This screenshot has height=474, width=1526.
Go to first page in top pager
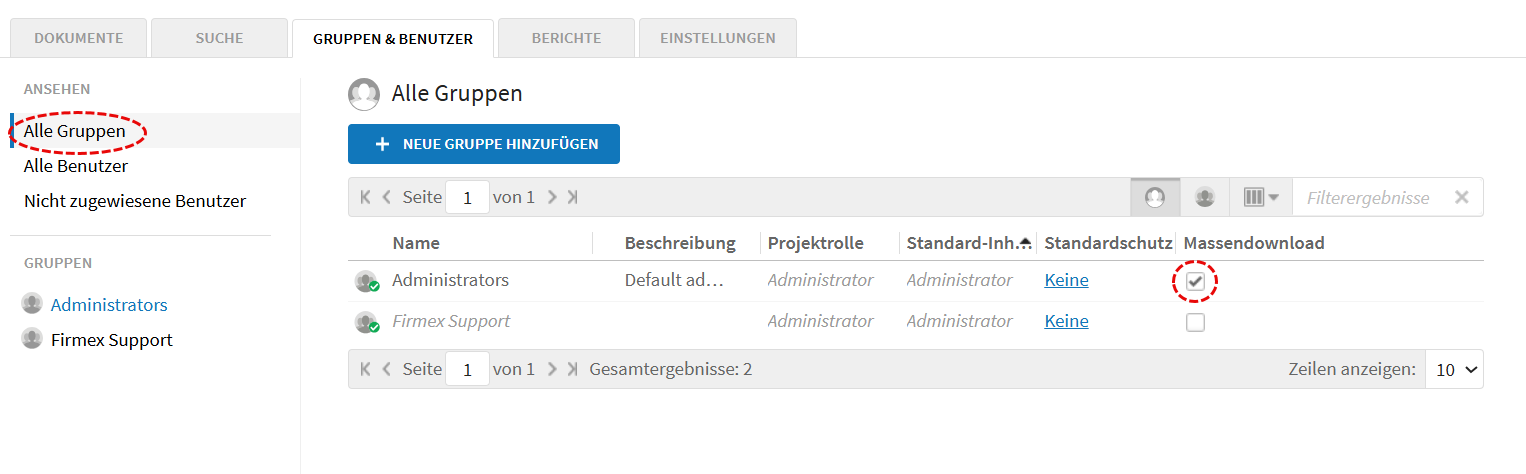[366, 197]
